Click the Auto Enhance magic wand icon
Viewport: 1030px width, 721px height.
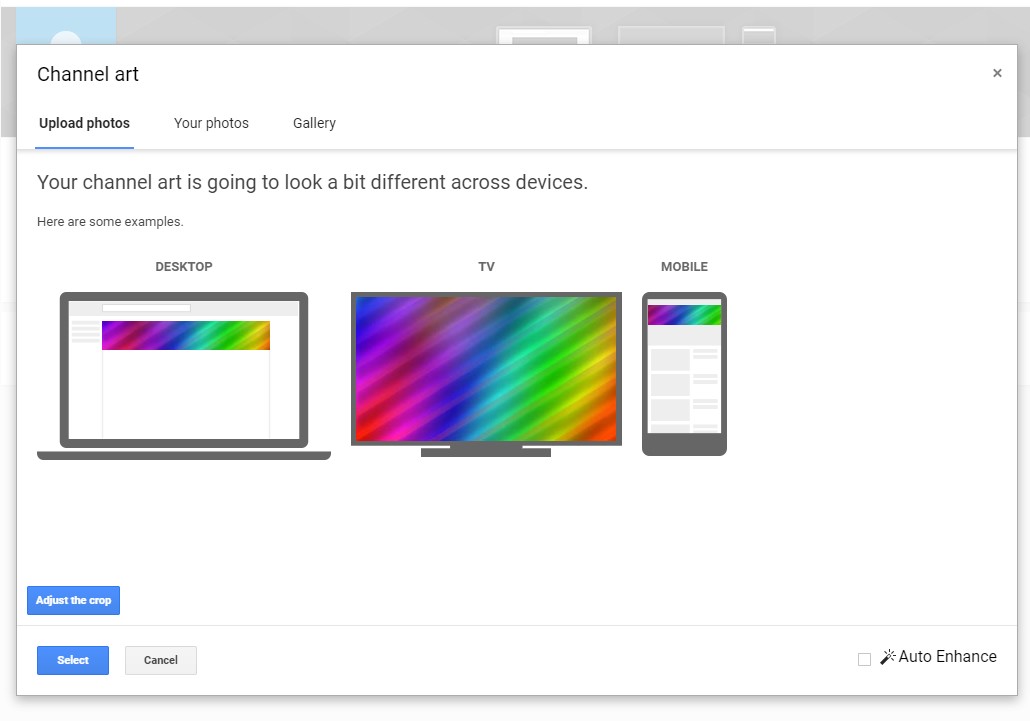pos(887,657)
